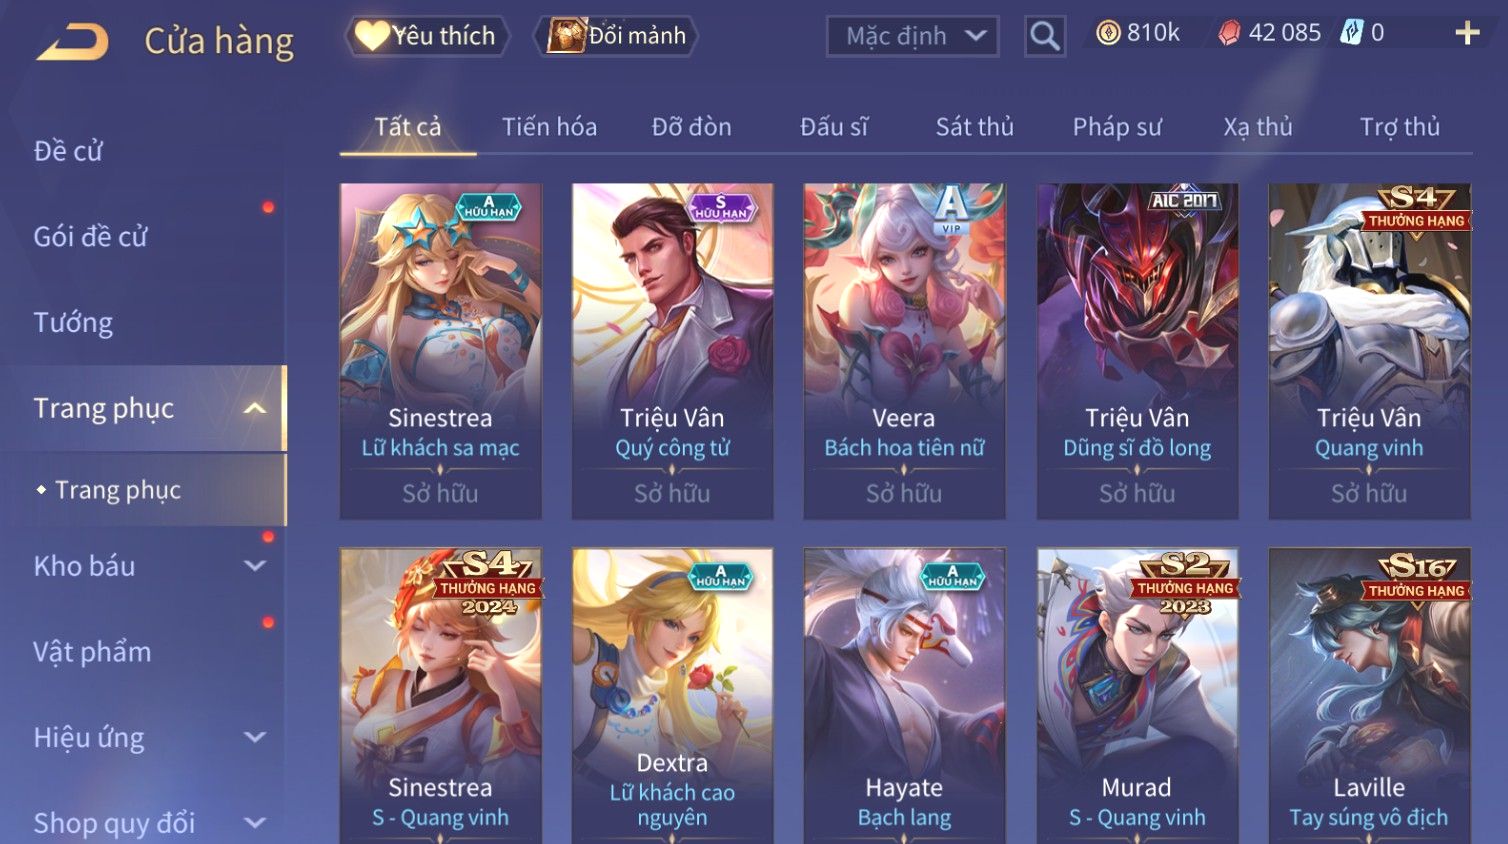Go to Tướng in sidebar
Viewport: 1508px width, 844px height.
pyautogui.click(x=73, y=323)
